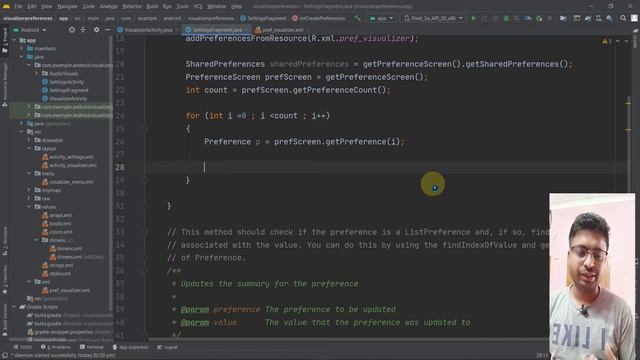Hide the Project panel with minus icon

[x=107, y=30]
